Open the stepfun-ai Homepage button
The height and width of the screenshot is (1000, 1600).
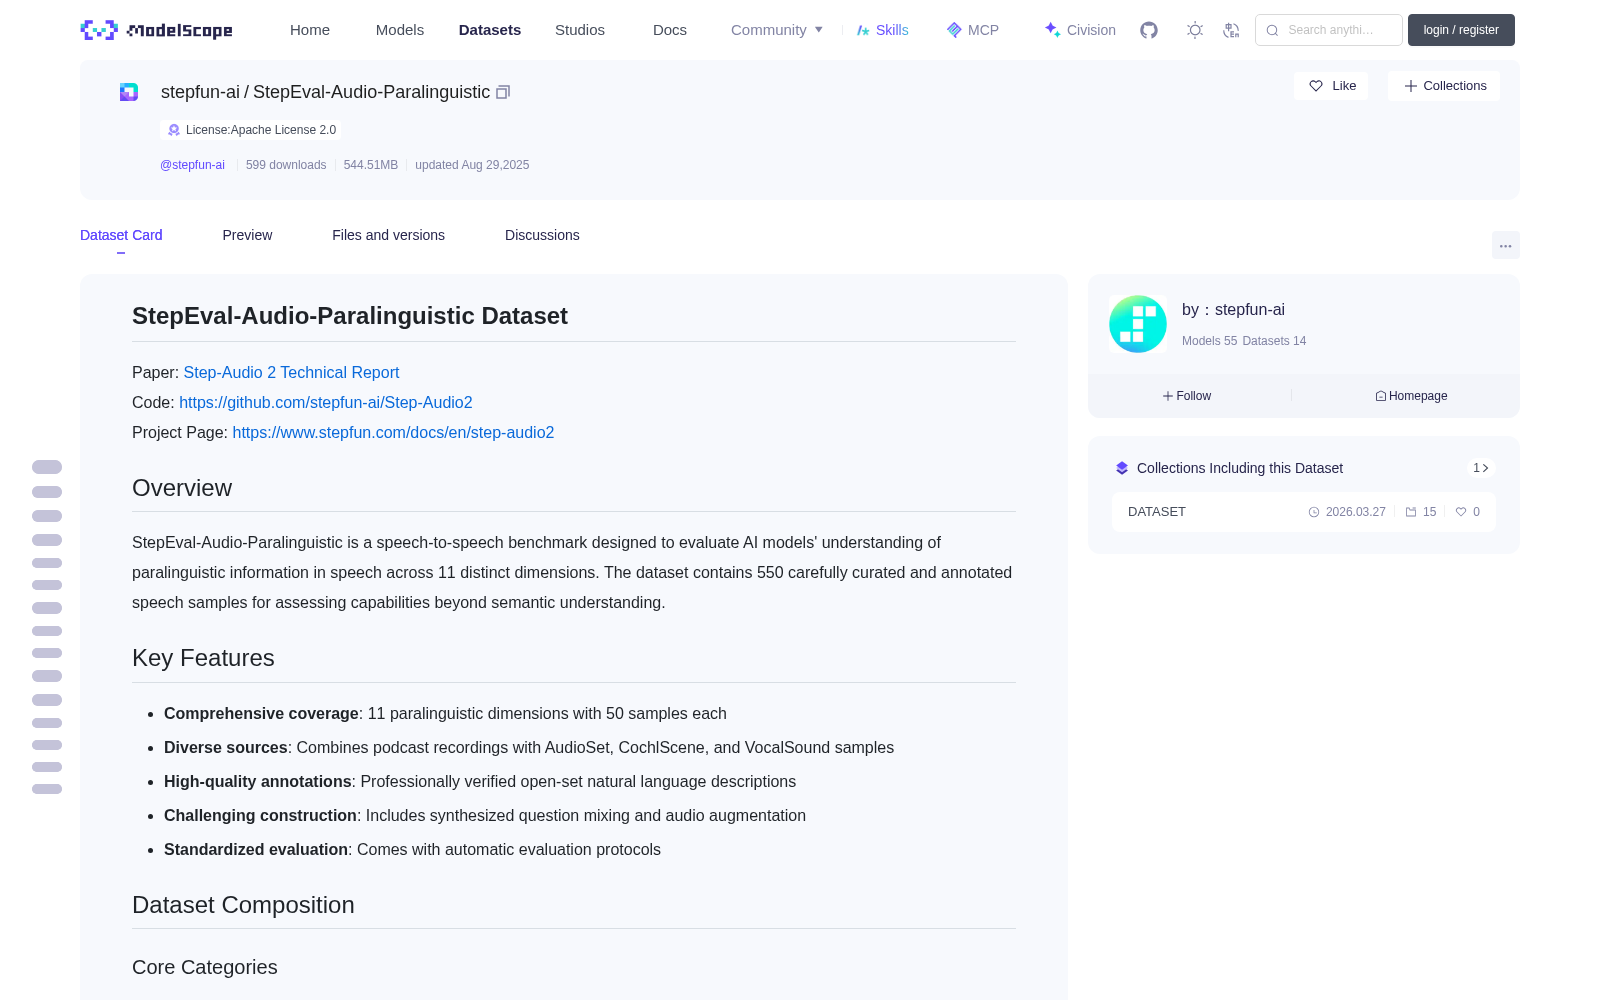pyautogui.click(x=1411, y=396)
